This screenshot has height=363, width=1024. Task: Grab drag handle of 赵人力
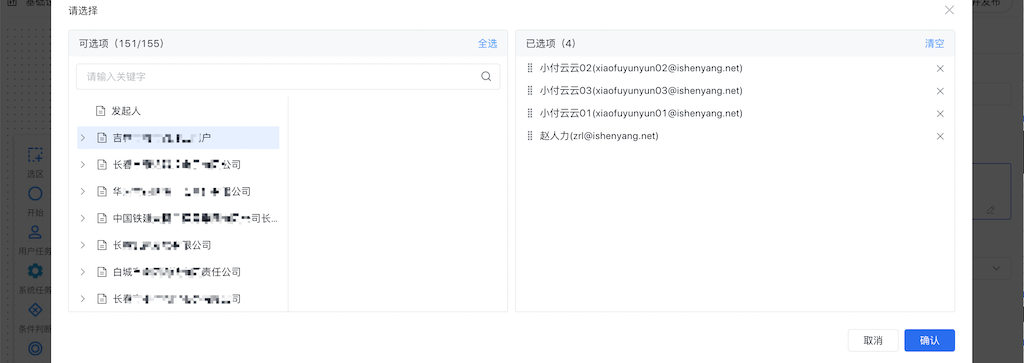click(x=530, y=136)
